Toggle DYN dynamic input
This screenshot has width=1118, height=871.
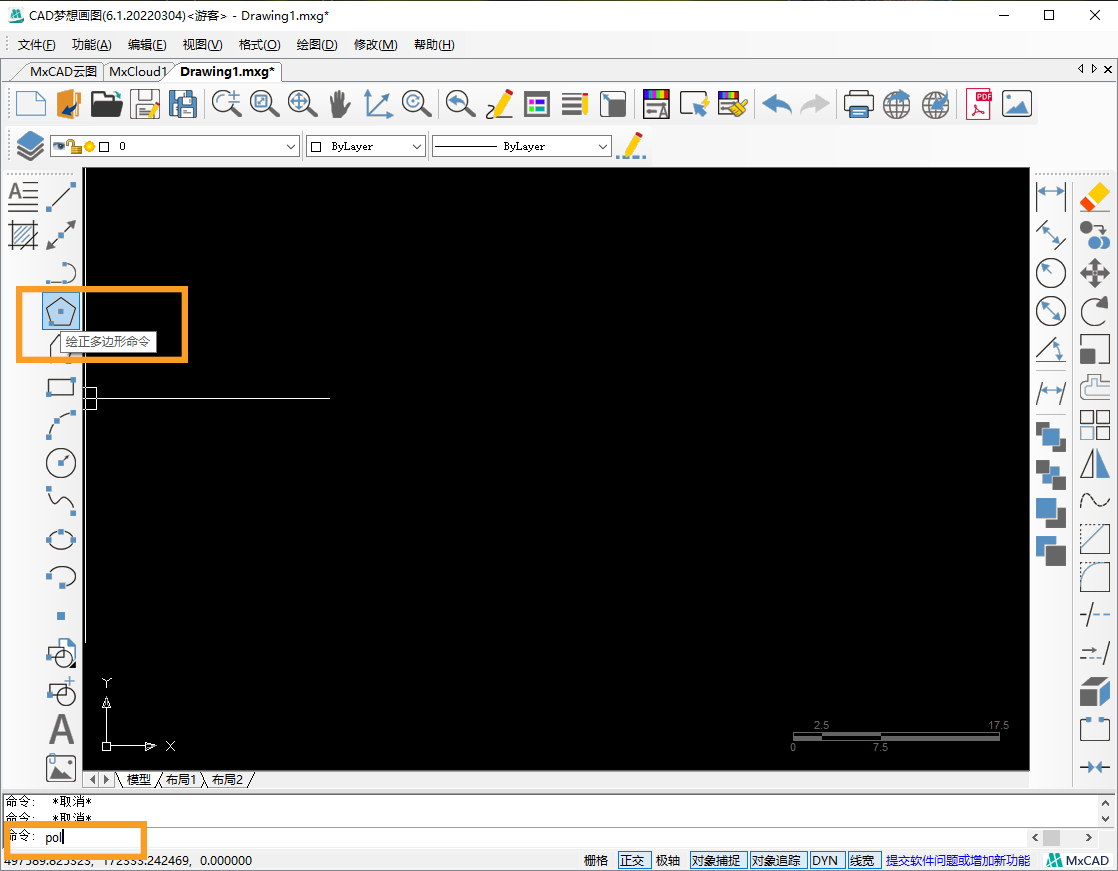point(825,860)
